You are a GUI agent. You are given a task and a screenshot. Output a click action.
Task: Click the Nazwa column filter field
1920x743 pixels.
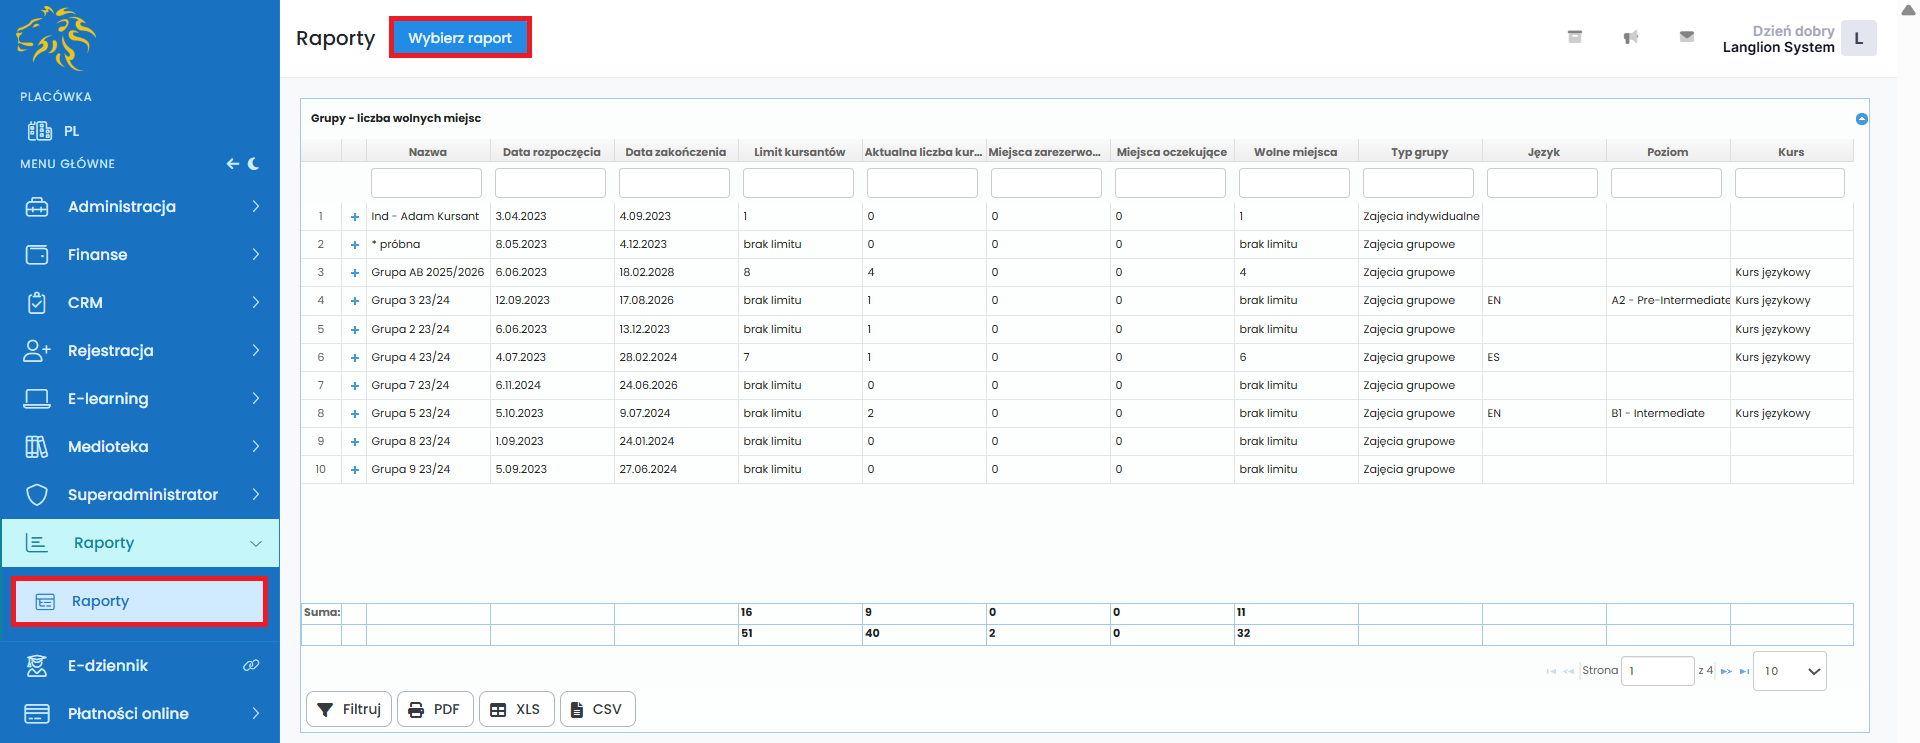tap(426, 183)
